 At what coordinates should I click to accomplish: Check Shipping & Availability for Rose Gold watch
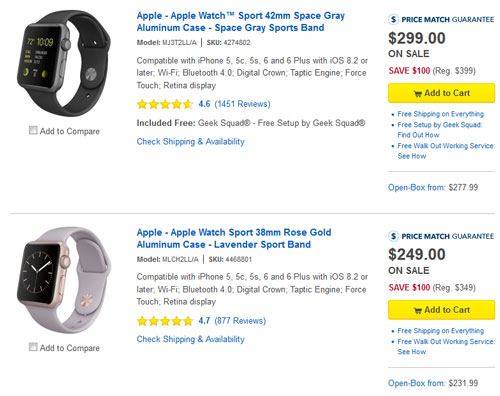[191, 339]
